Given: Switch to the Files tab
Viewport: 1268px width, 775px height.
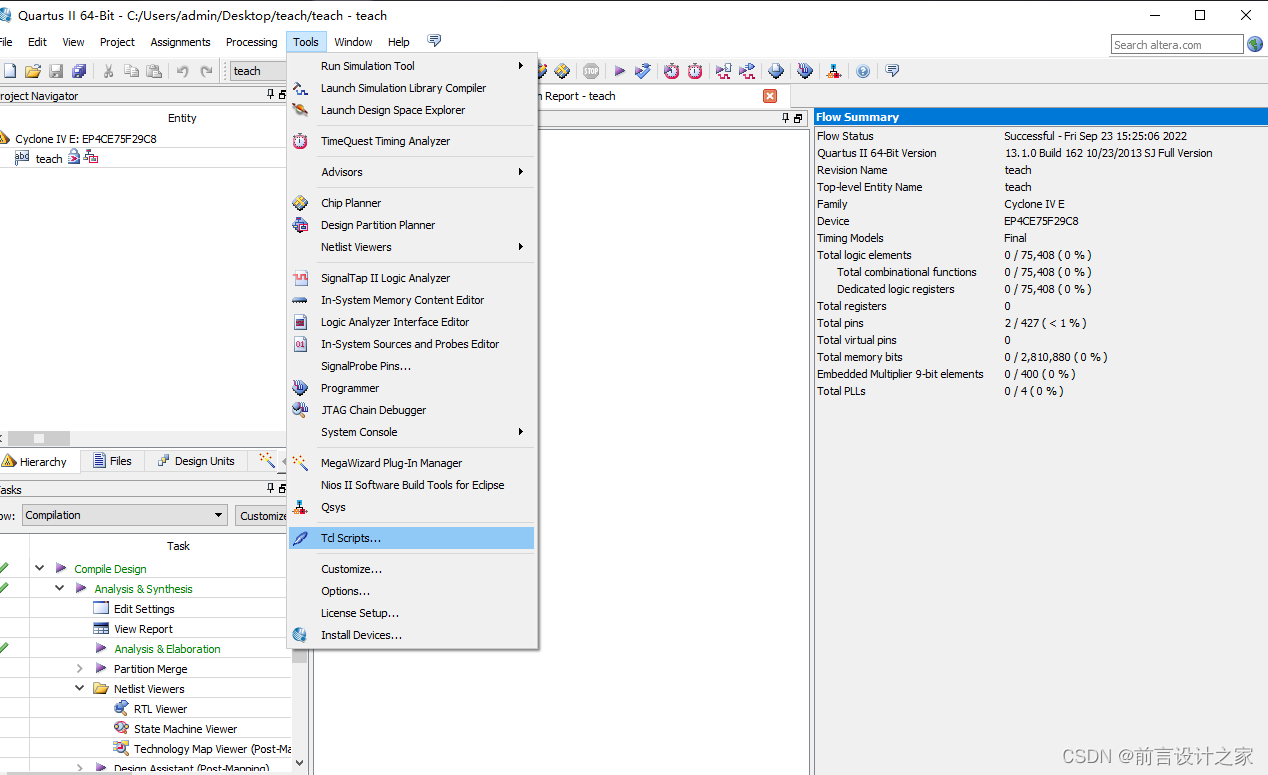Looking at the screenshot, I should pyautogui.click(x=112, y=461).
